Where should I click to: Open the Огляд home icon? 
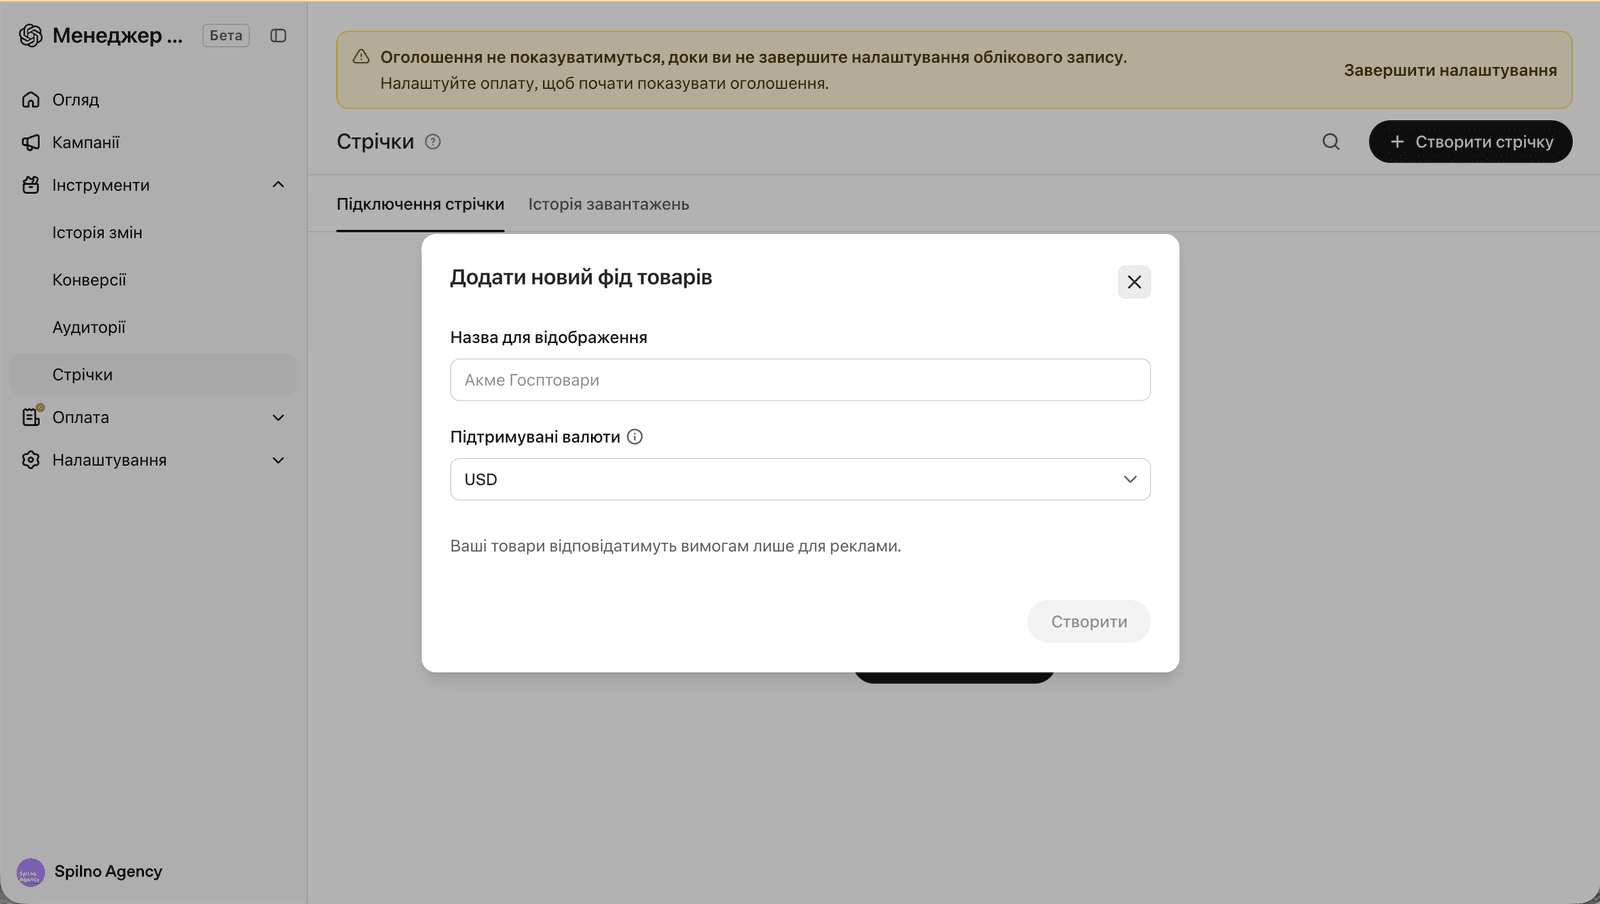pos(31,99)
